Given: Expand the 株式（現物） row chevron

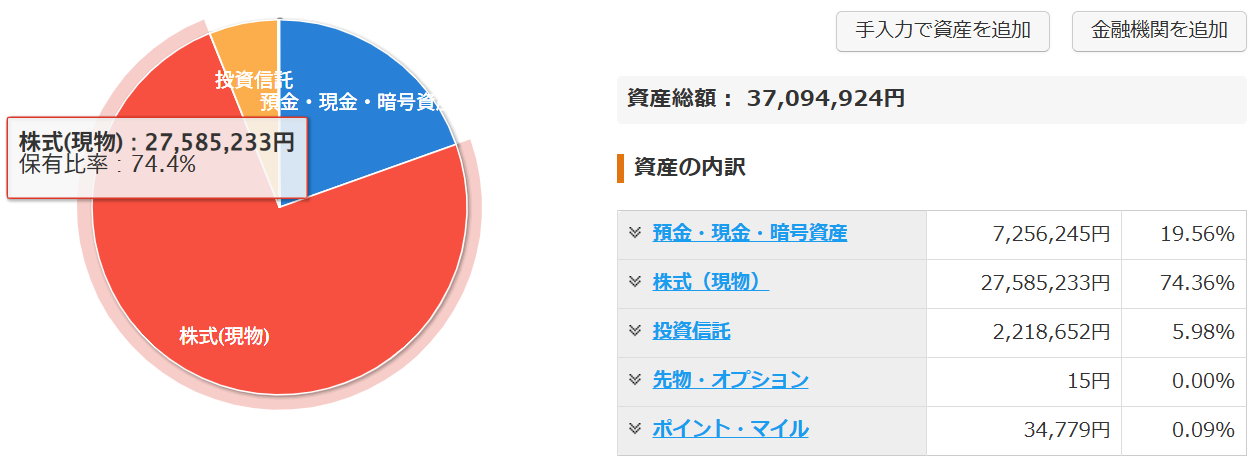Looking at the screenshot, I should [634, 282].
